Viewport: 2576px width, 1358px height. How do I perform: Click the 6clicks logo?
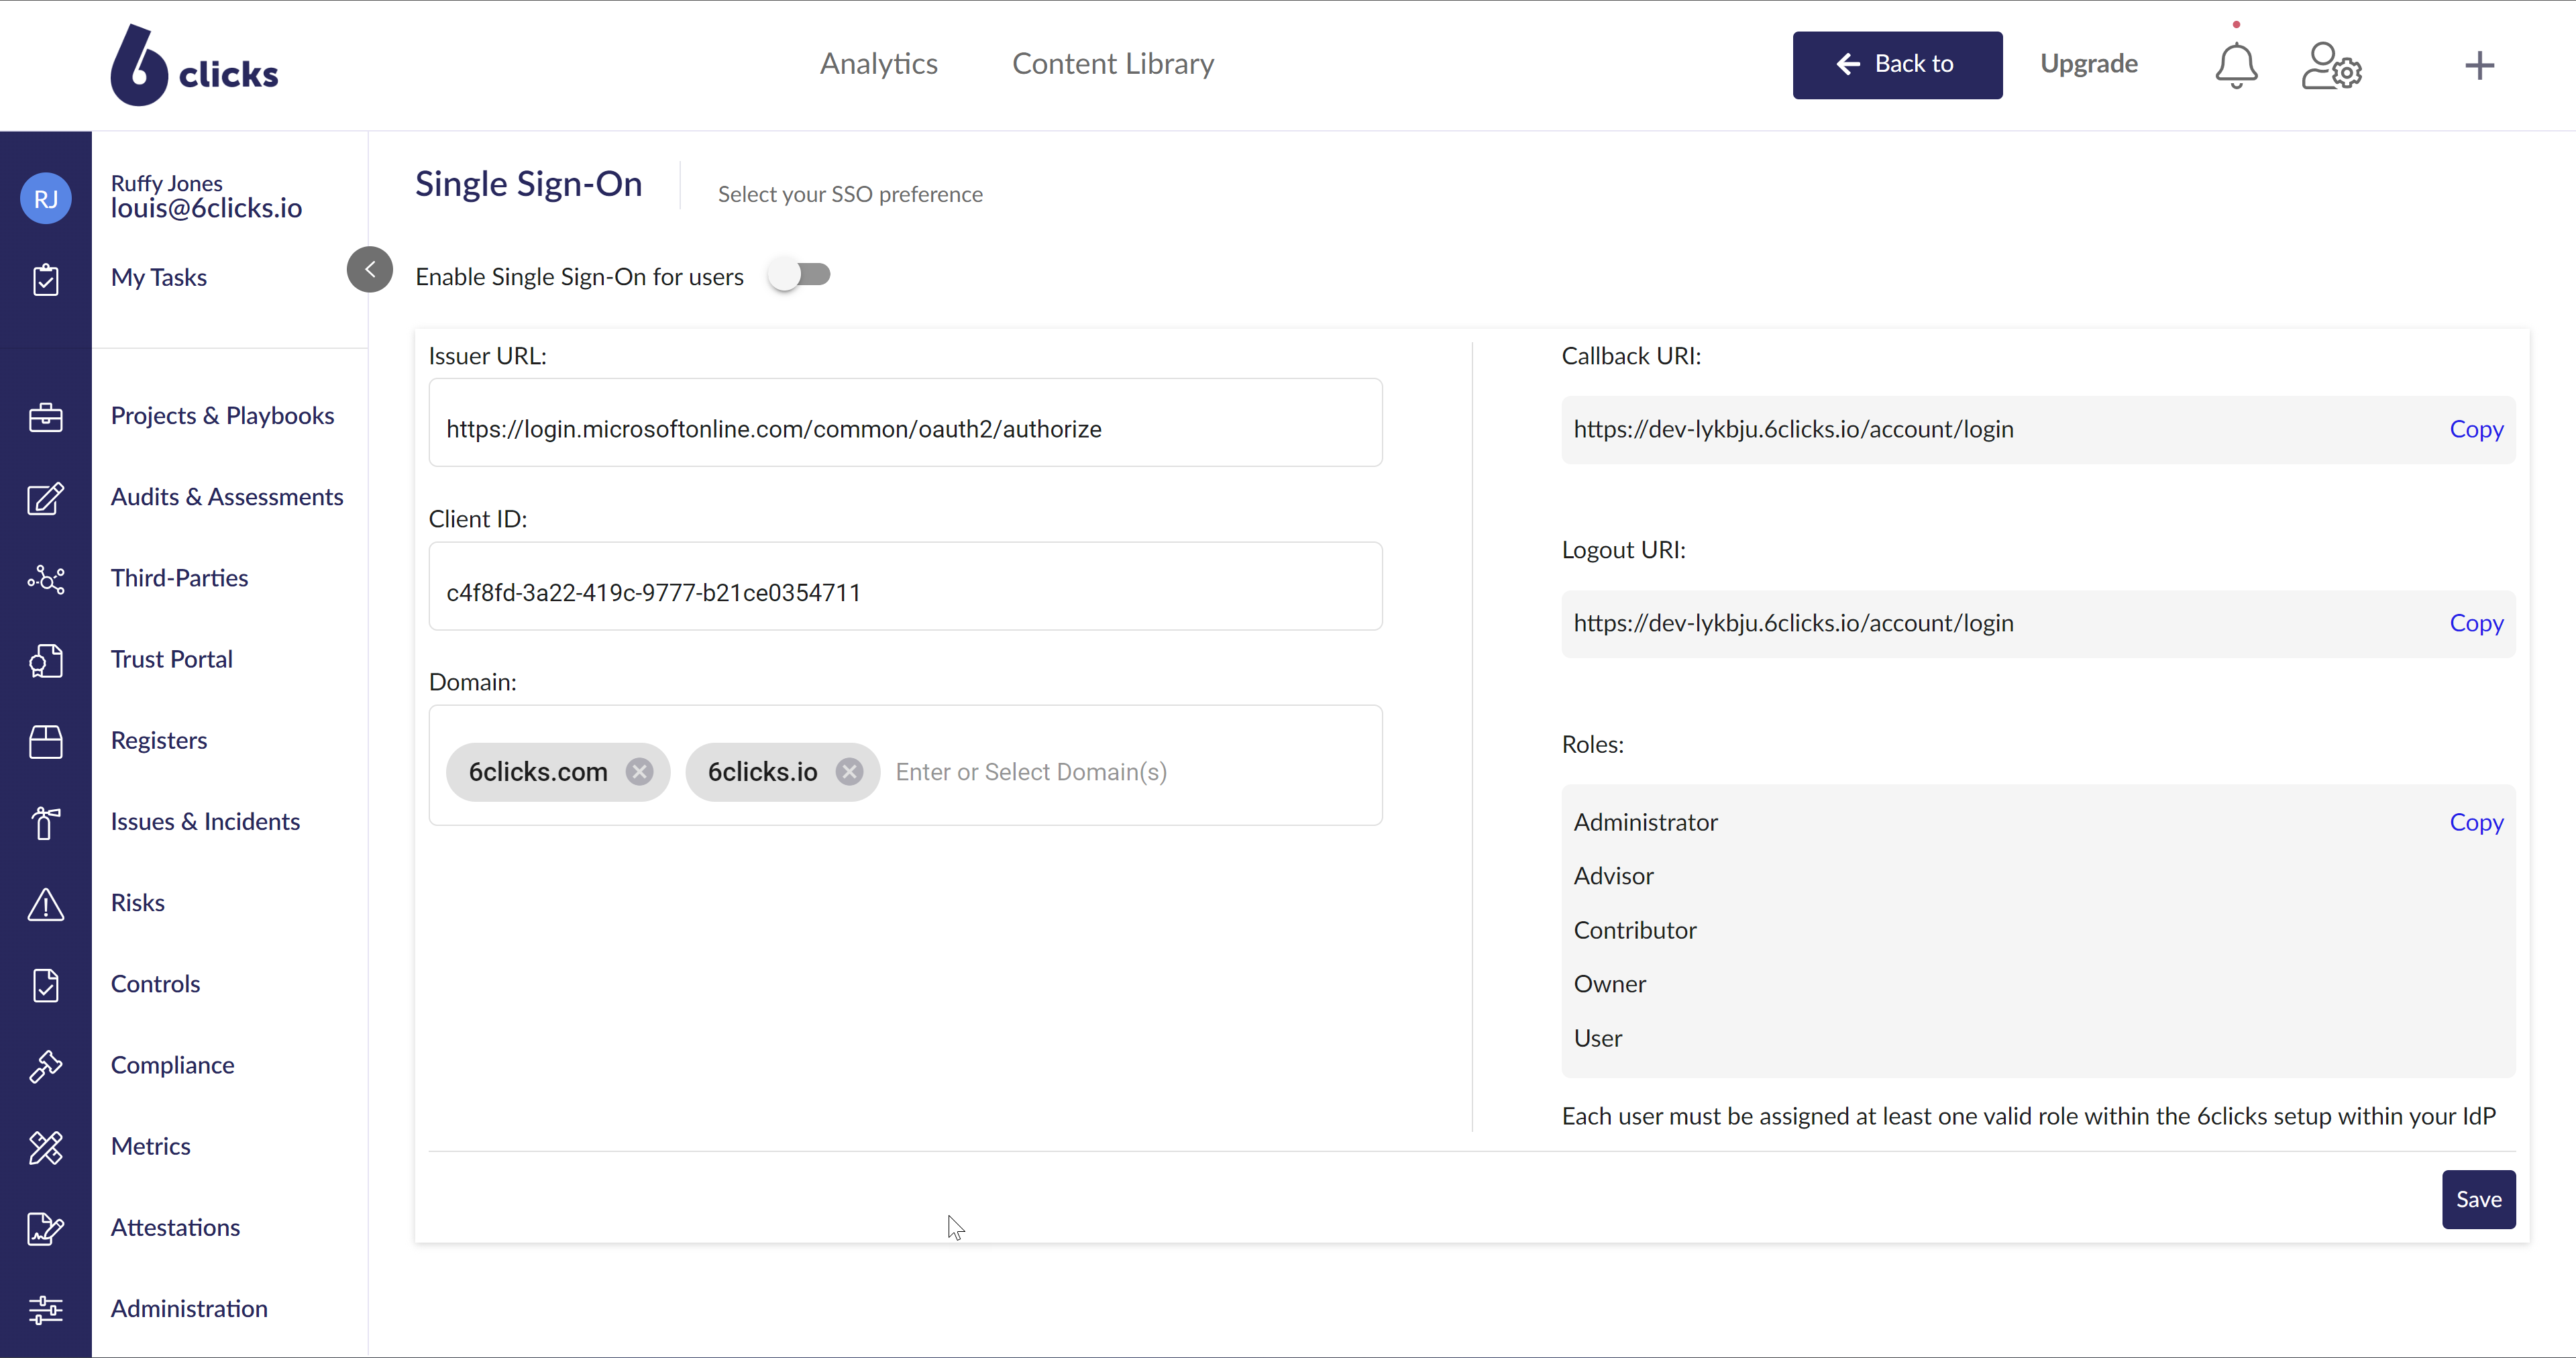pyautogui.click(x=194, y=65)
